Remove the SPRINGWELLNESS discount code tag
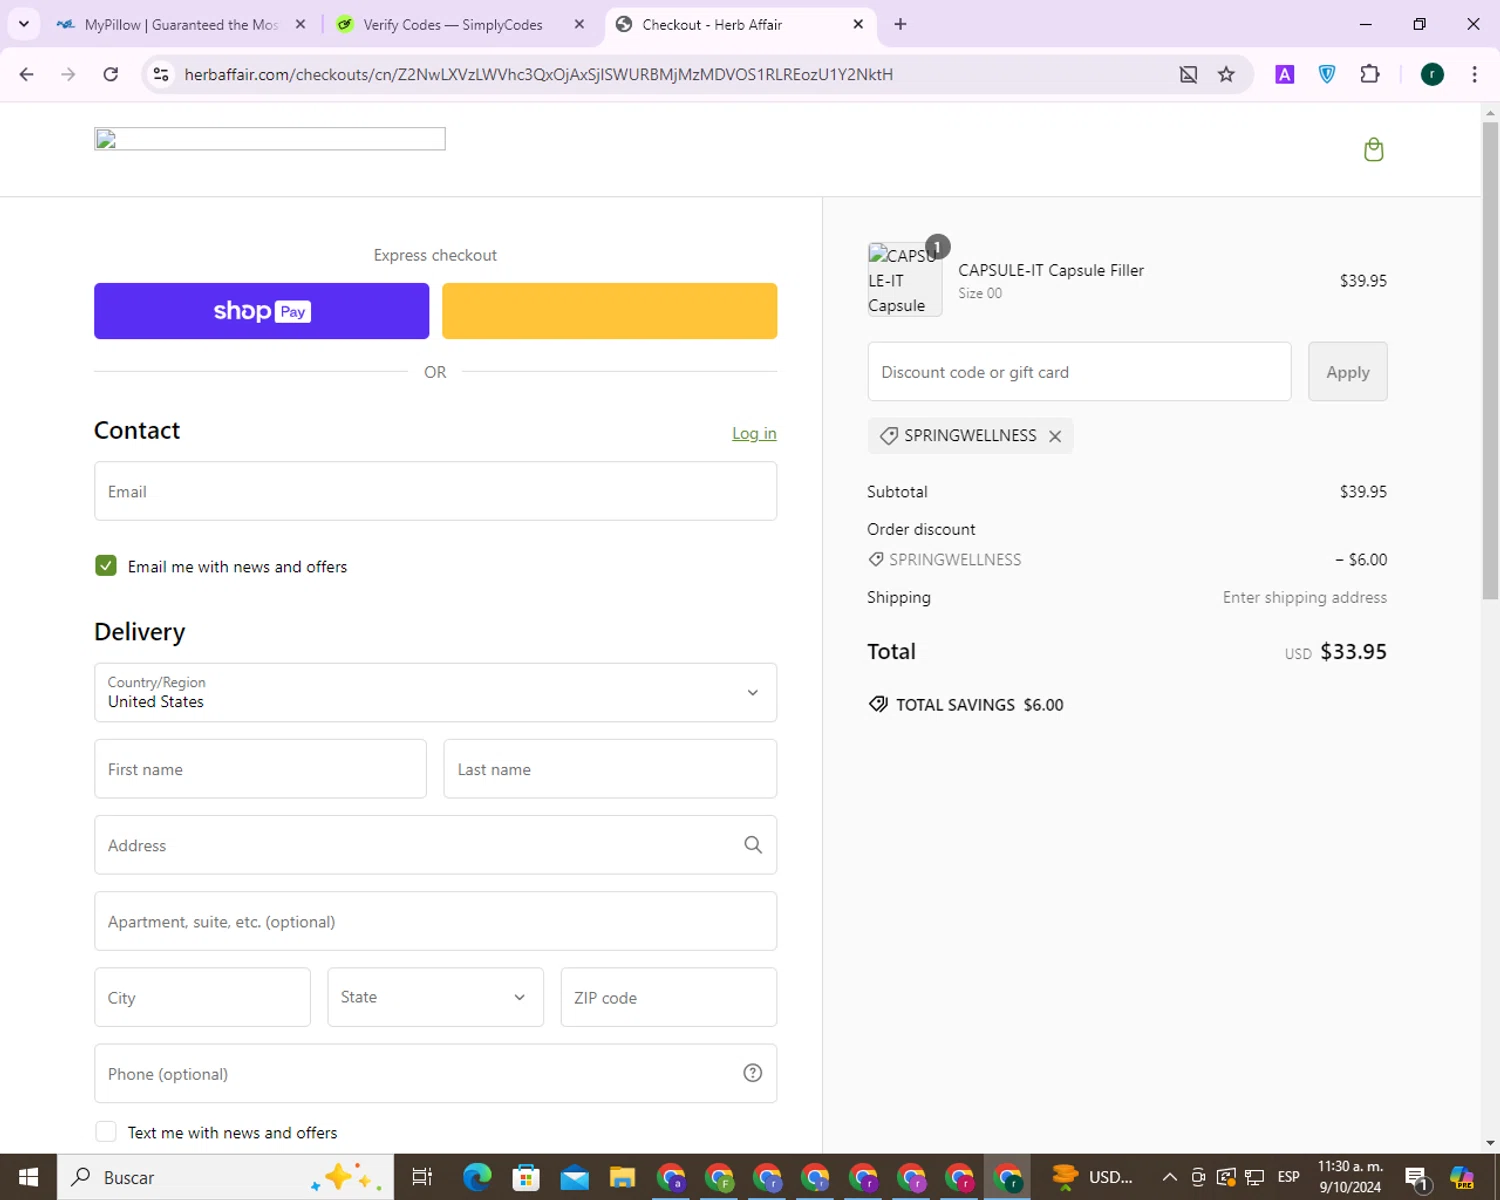Screen dimensions: 1500x1200 point(1055,436)
